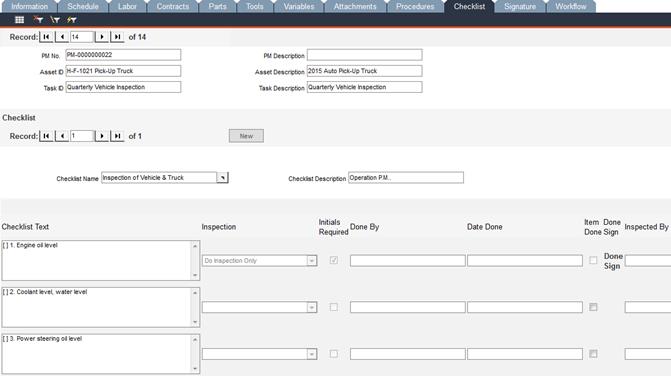Switch to the Procedures tab

(x=415, y=6)
